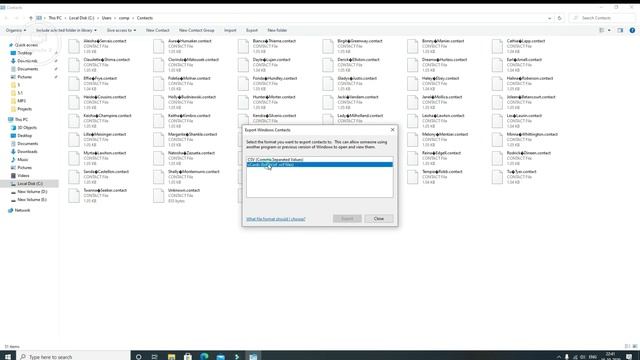Click 'Local Disk (C:)' in address breadcrumb

pos(82,18)
